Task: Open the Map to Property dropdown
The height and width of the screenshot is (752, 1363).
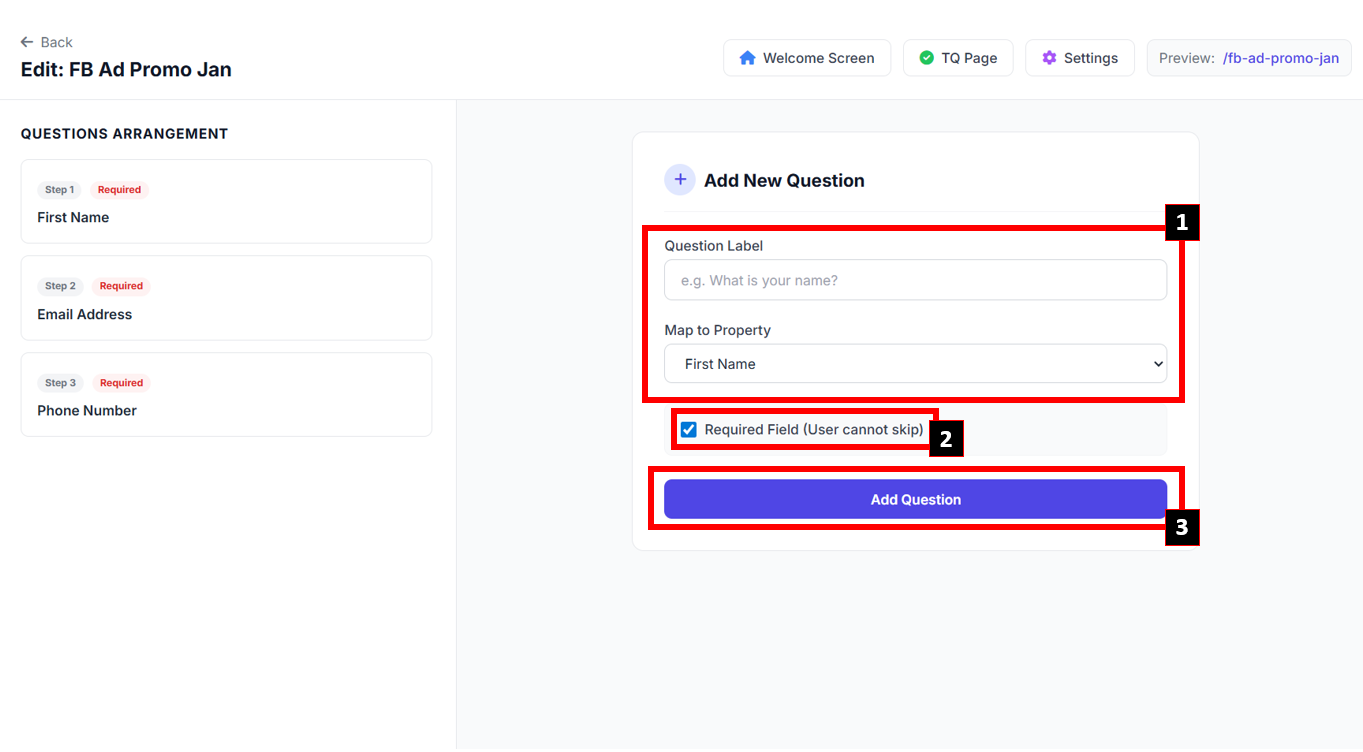Action: coord(914,364)
